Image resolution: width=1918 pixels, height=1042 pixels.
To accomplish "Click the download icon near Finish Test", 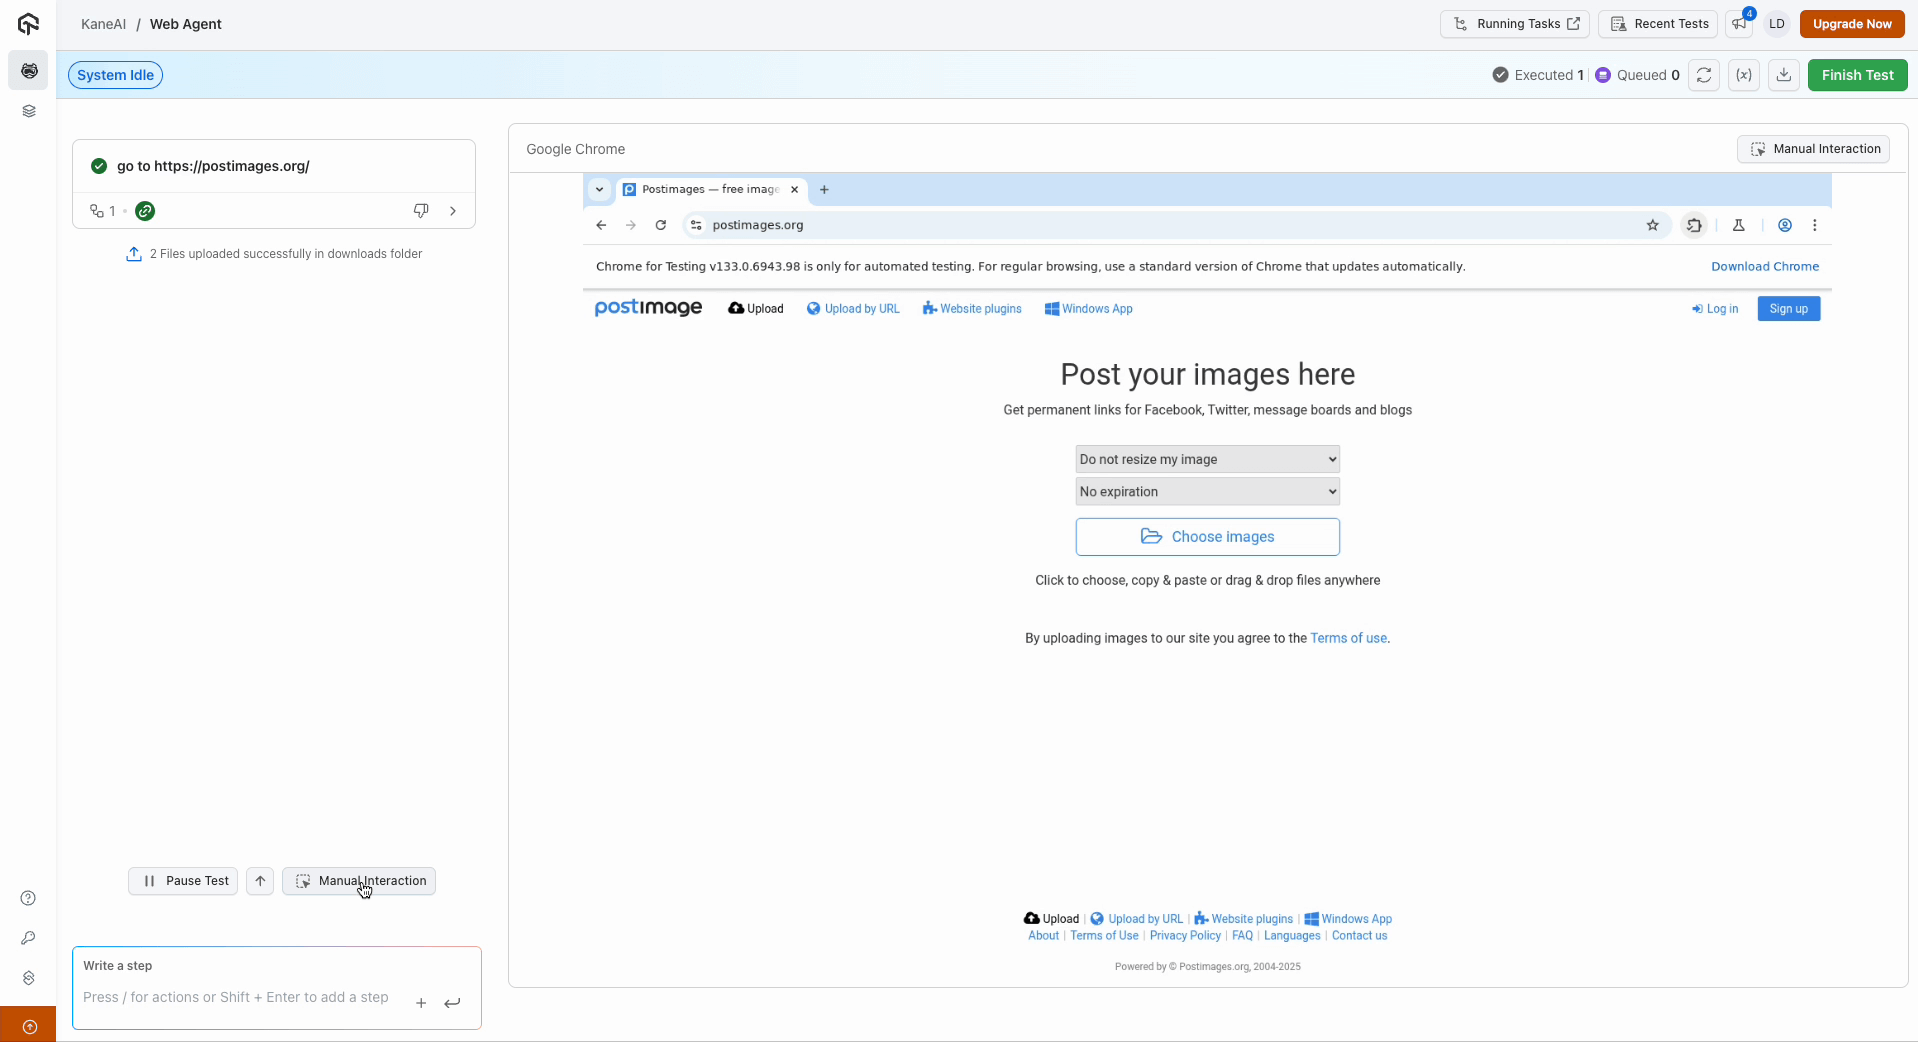I will tap(1783, 75).
